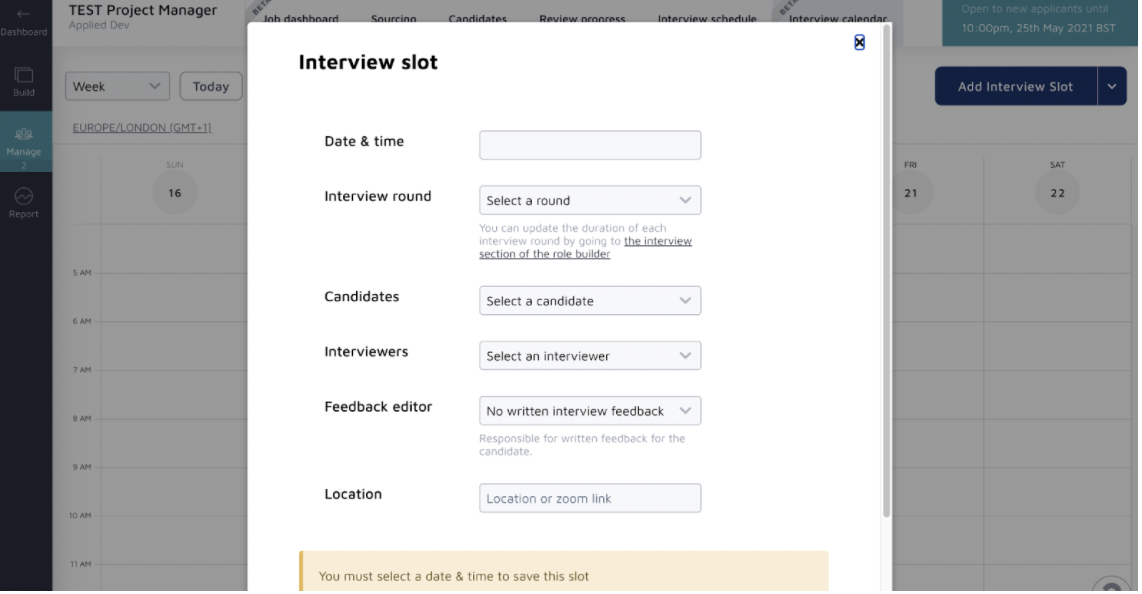Click the Europe/London timezone link
The height and width of the screenshot is (594, 1142).
click(142, 128)
